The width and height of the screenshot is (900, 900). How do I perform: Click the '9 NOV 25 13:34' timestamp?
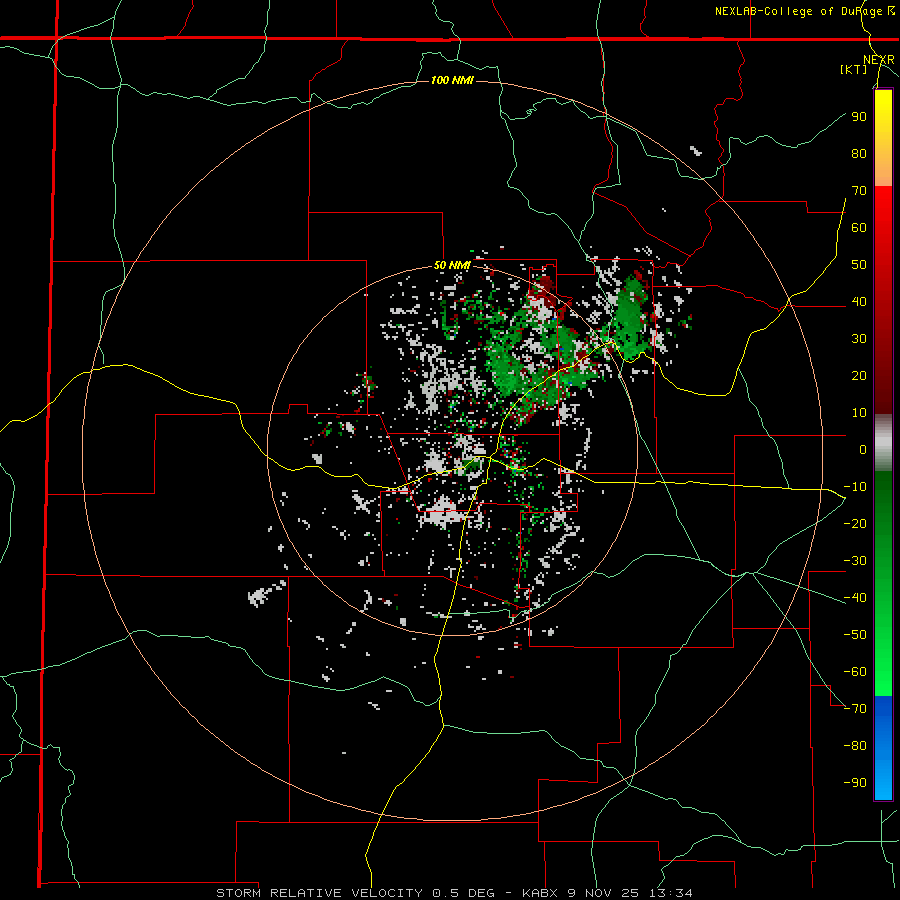point(630,893)
